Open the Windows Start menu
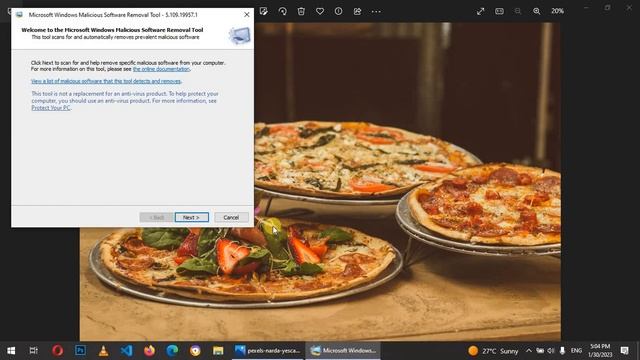The height and width of the screenshot is (360, 640). 11,351
